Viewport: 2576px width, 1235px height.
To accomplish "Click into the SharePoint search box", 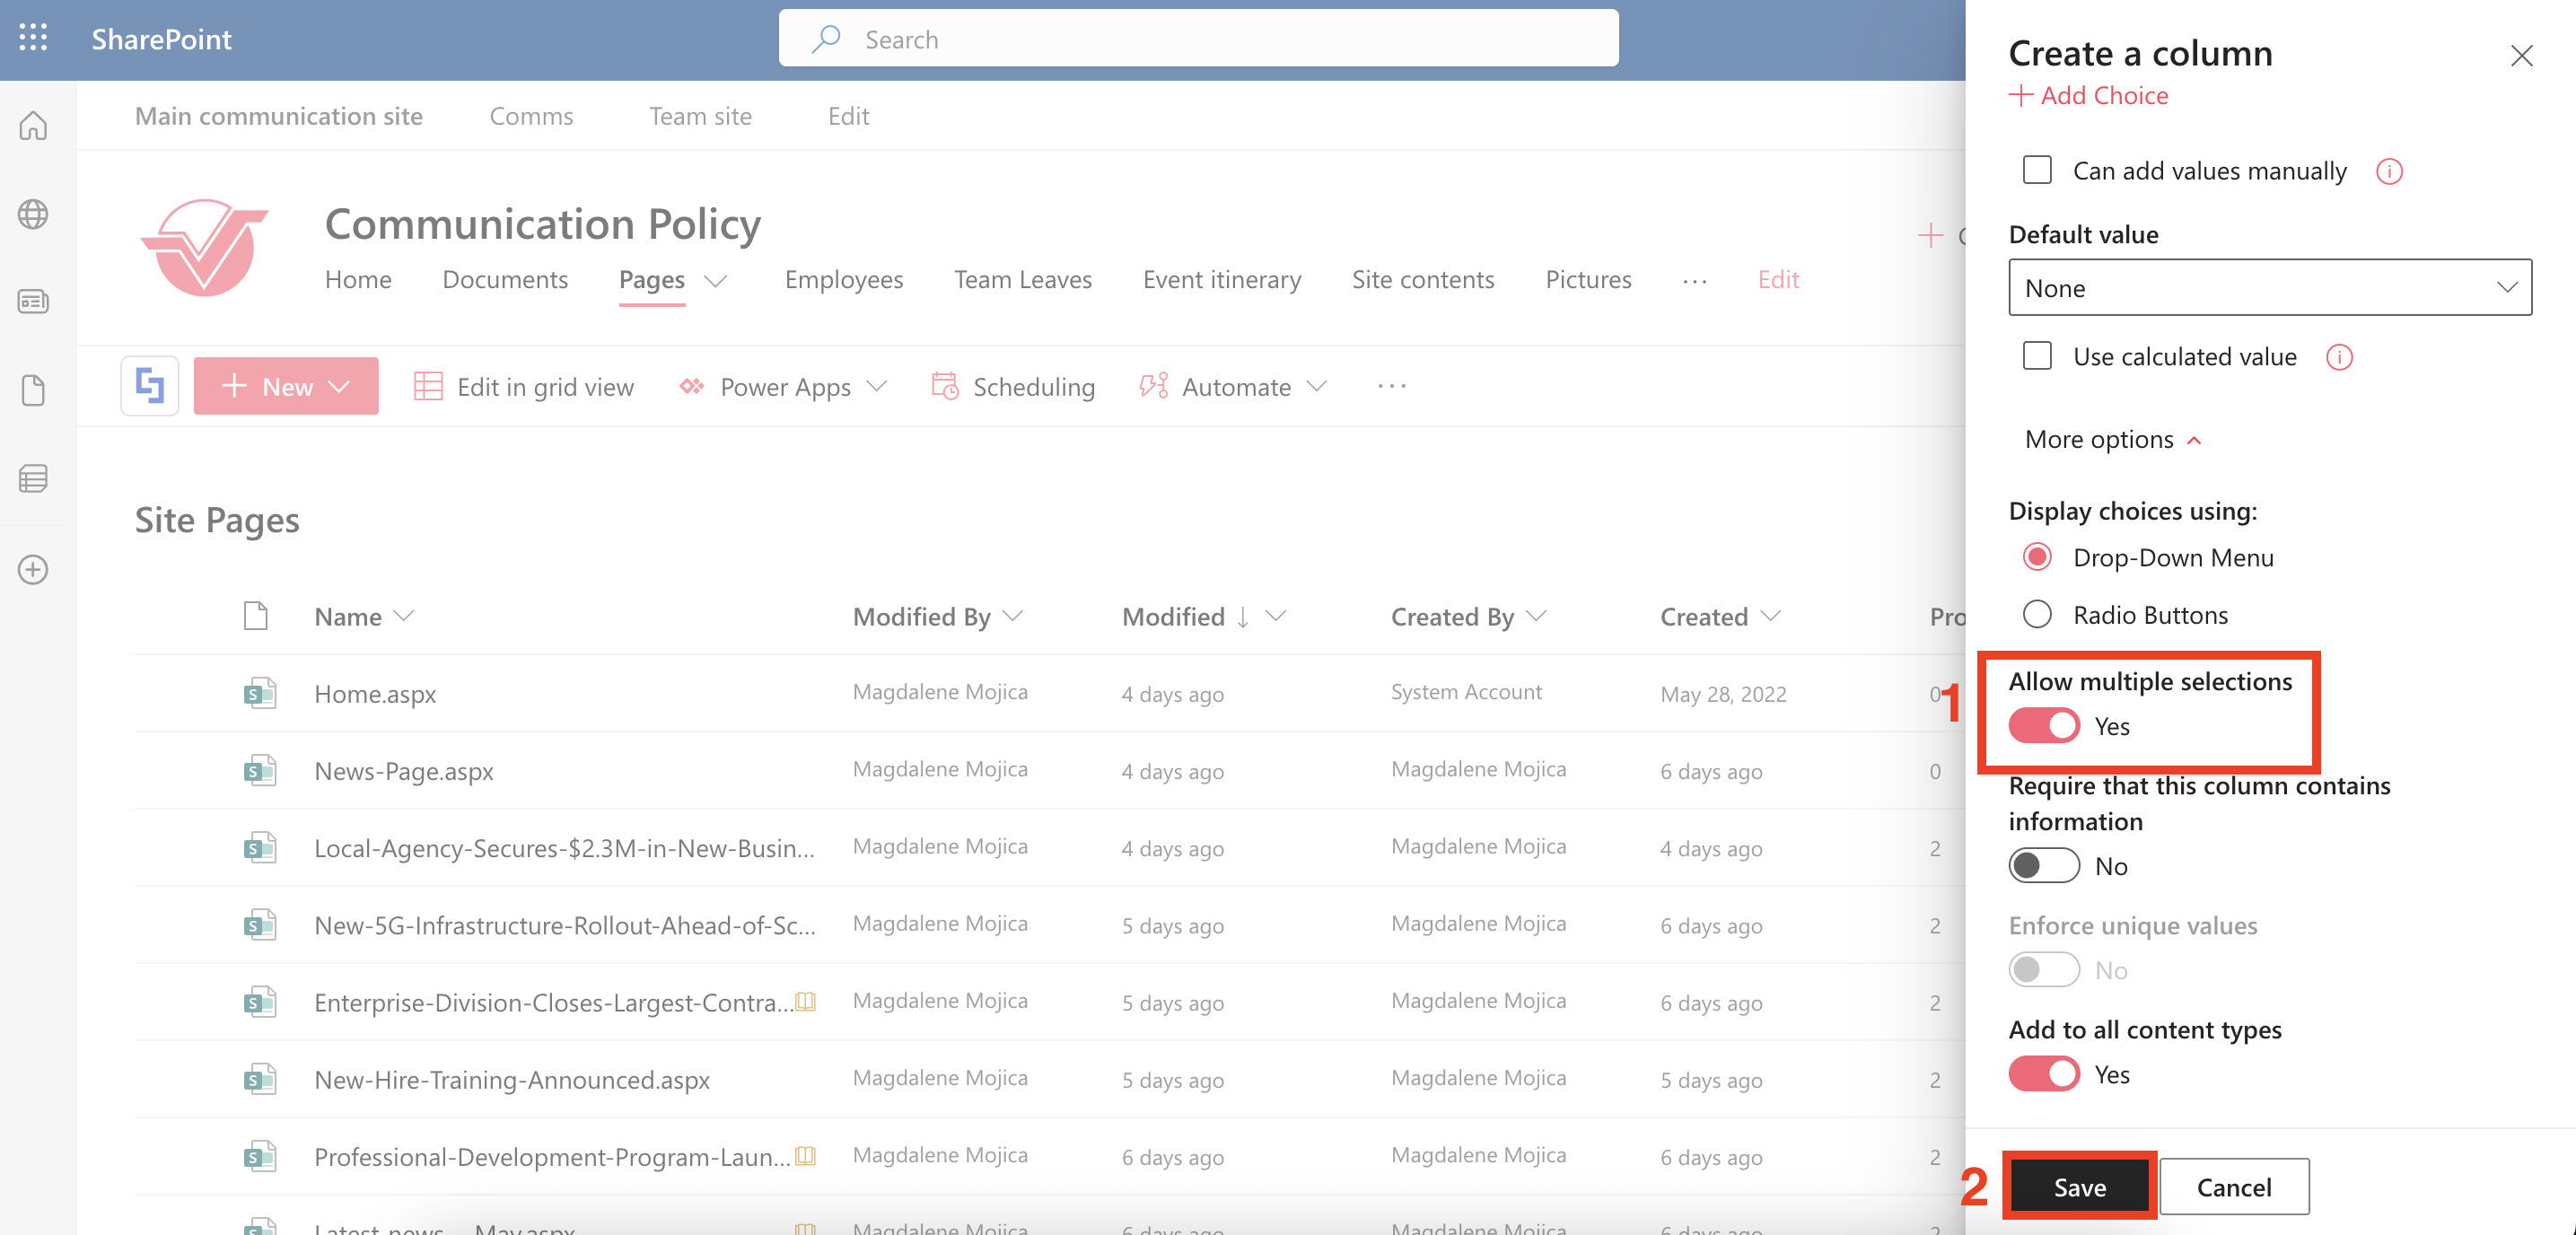I will click(x=1198, y=39).
